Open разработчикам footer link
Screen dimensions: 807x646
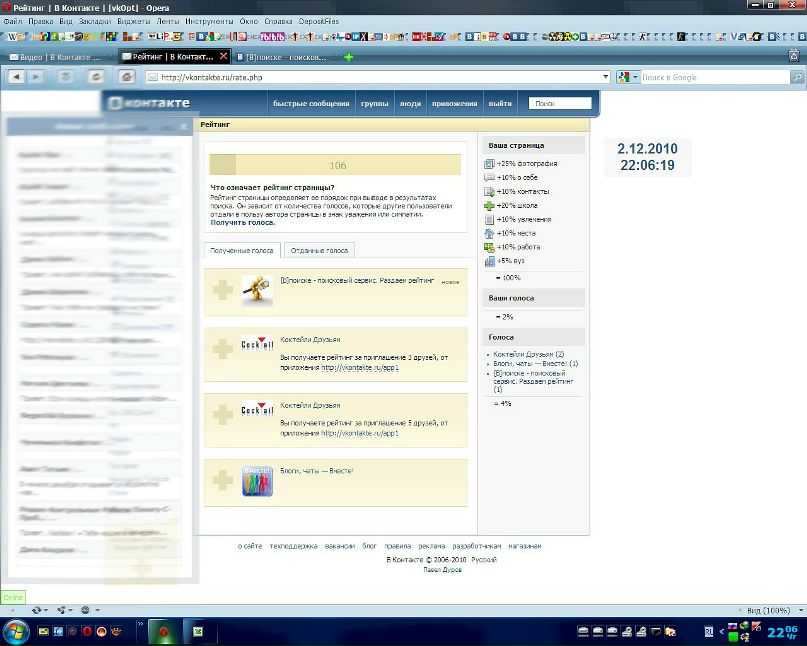[477, 546]
